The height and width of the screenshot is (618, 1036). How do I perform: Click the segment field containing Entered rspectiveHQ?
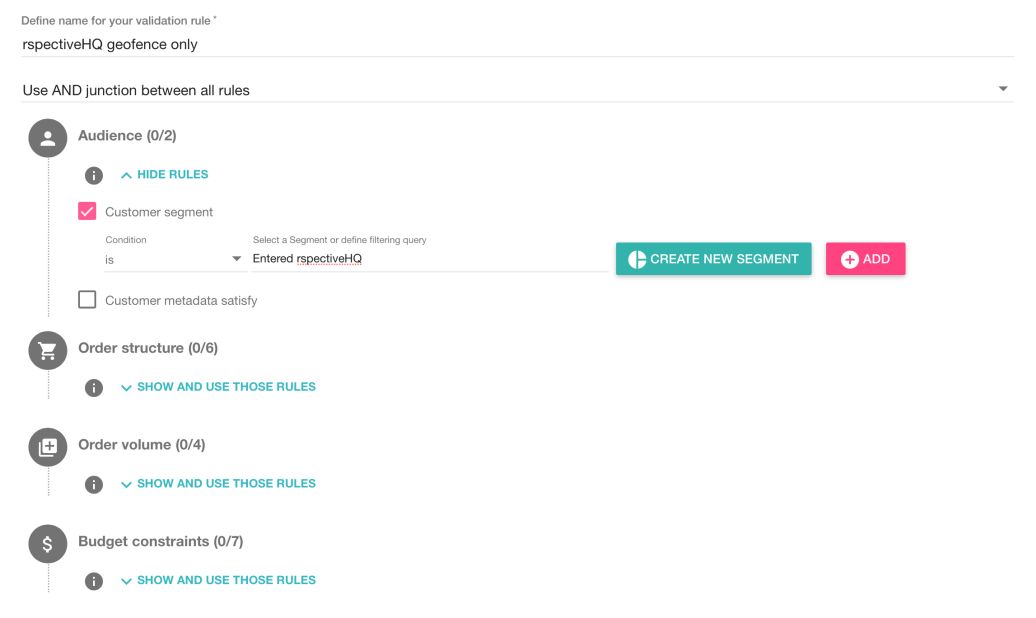(429, 259)
